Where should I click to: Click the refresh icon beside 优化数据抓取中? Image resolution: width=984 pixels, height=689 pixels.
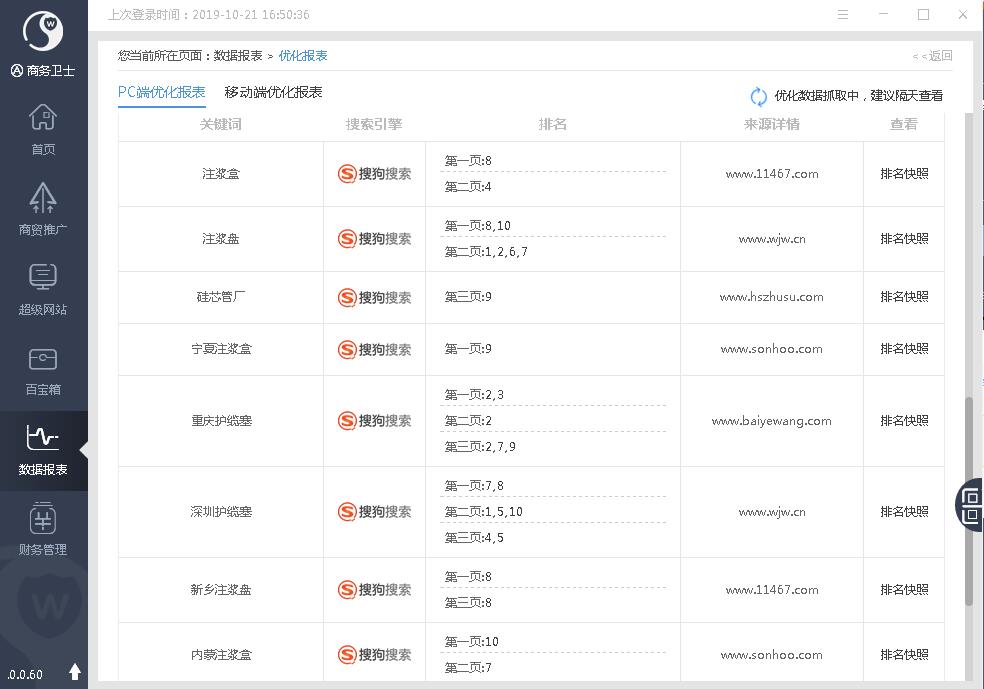(x=759, y=96)
